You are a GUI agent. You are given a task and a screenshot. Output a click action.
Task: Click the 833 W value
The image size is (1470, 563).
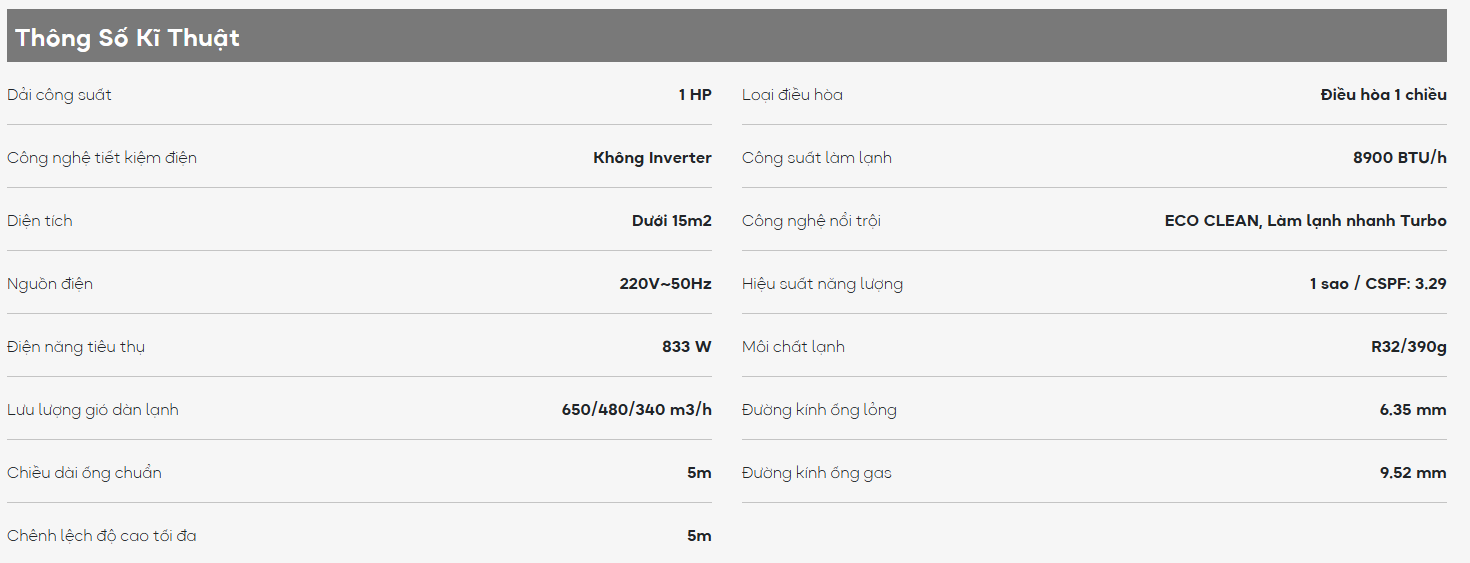click(x=687, y=347)
